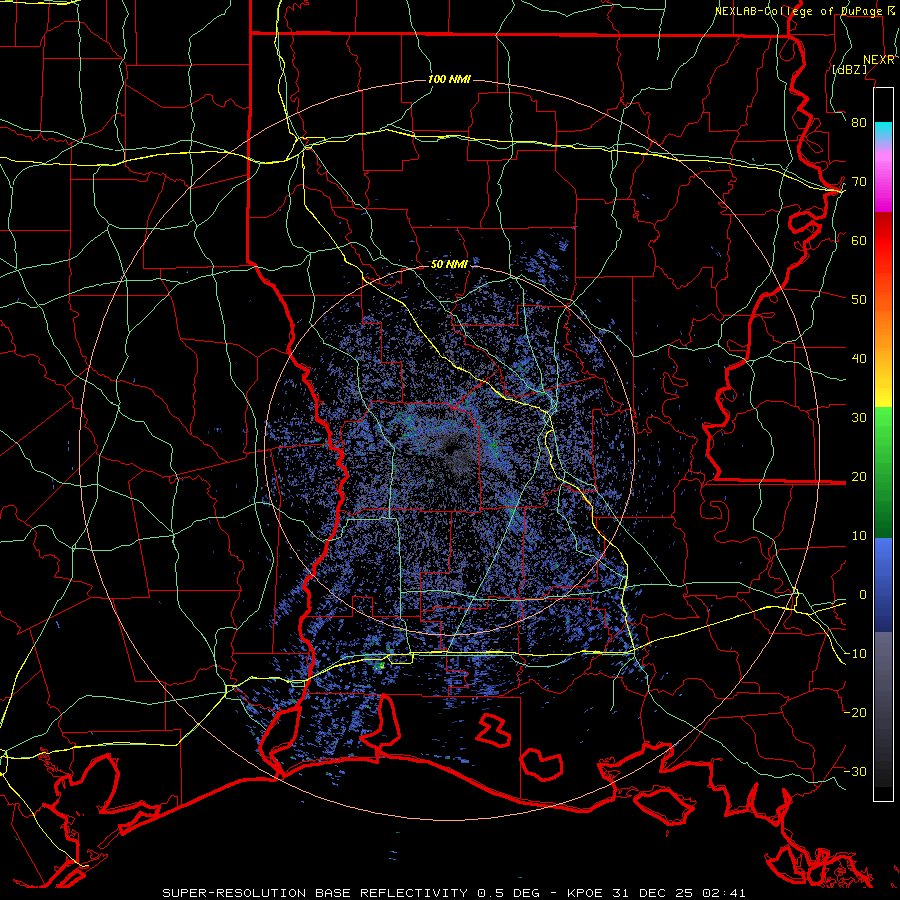900x900 pixels.
Task: Click the -20 value on color scale
Action: click(x=856, y=712)
